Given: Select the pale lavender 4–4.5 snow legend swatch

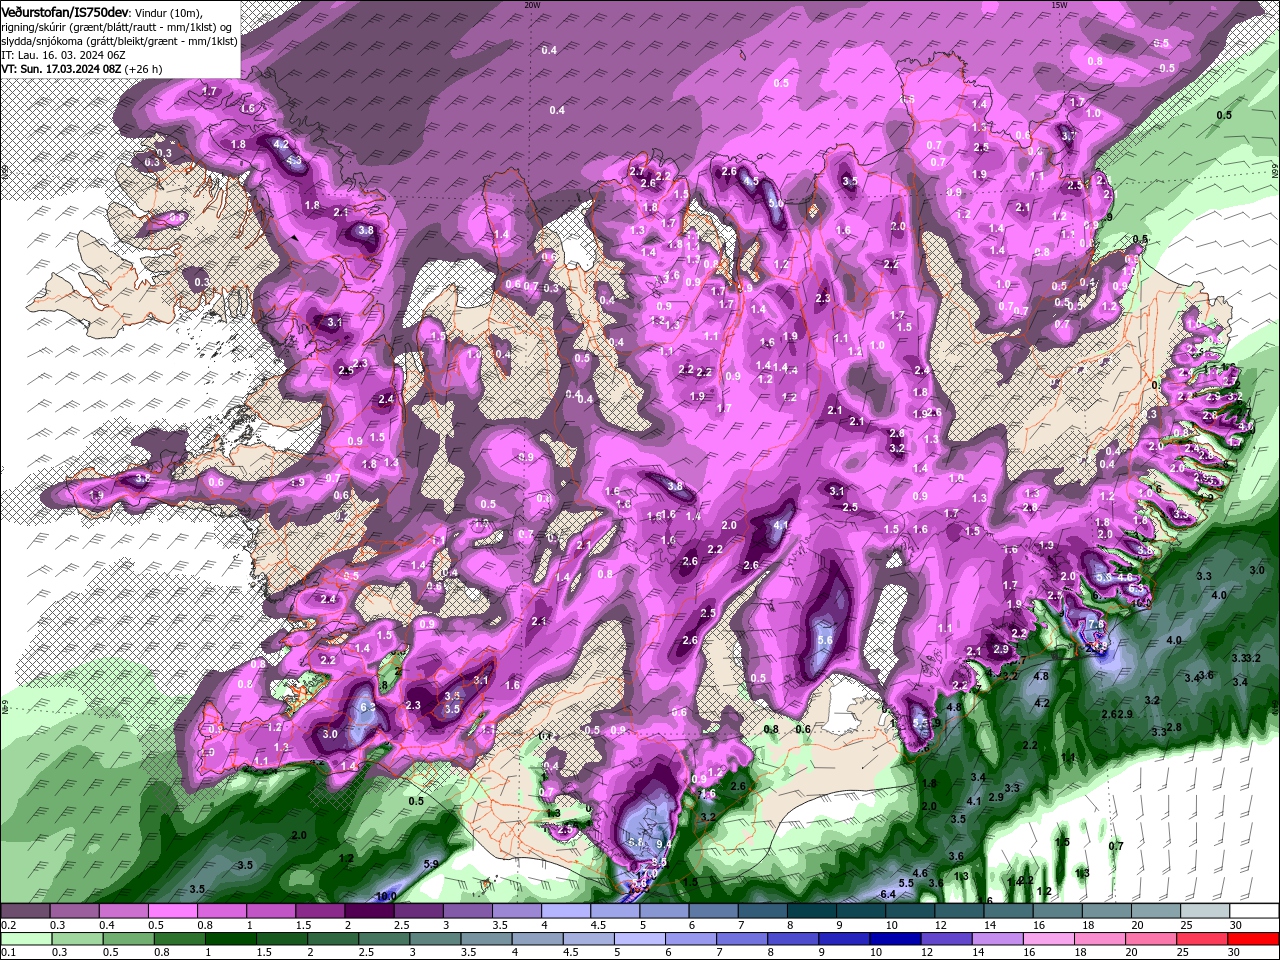Looking at the screenshot, I should (x=566, y=912).
